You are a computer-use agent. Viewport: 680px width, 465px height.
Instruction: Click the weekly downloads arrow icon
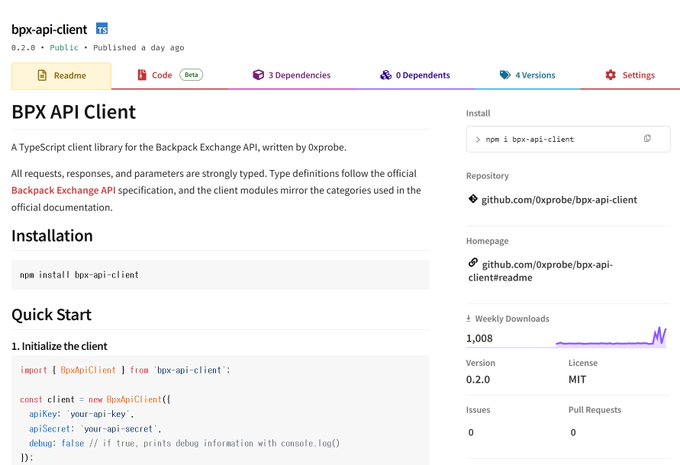(x=468, y=318)
